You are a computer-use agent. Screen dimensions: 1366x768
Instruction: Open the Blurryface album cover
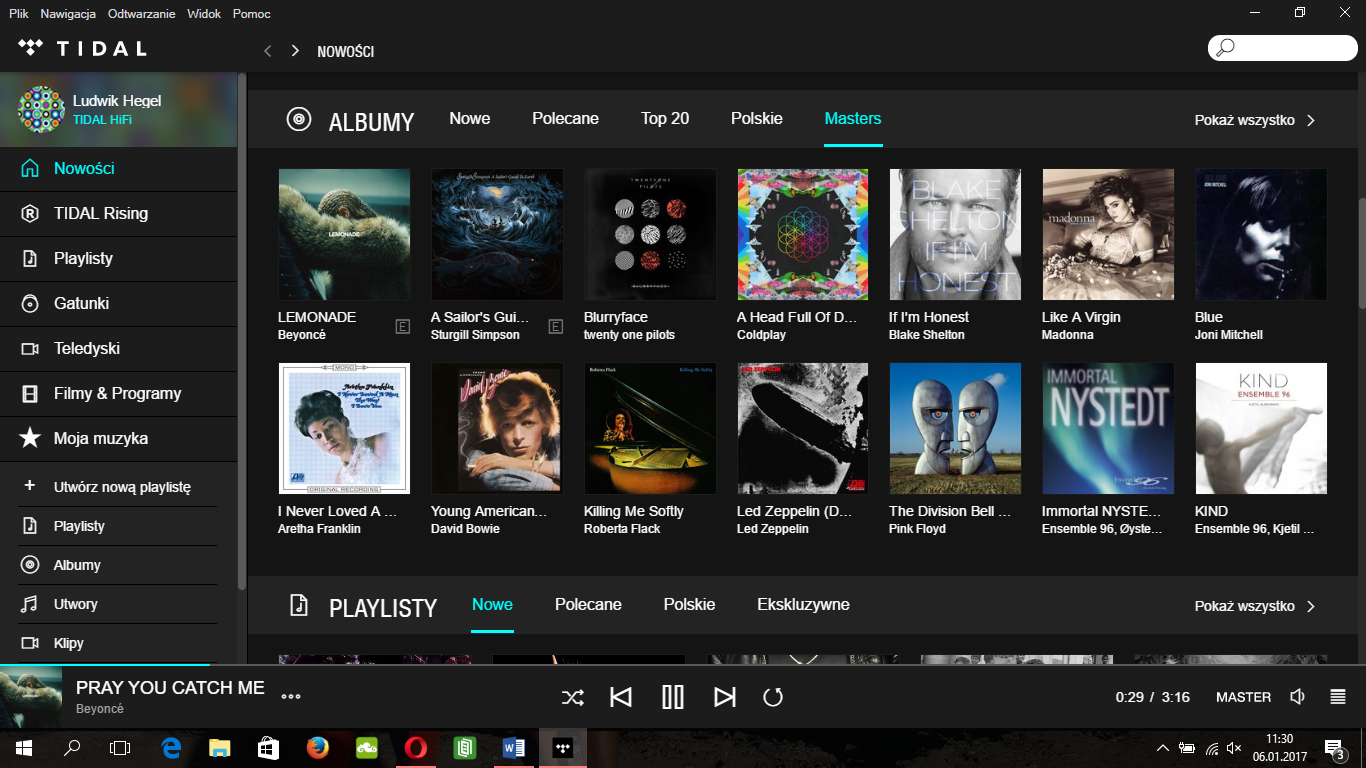[650, 234]
